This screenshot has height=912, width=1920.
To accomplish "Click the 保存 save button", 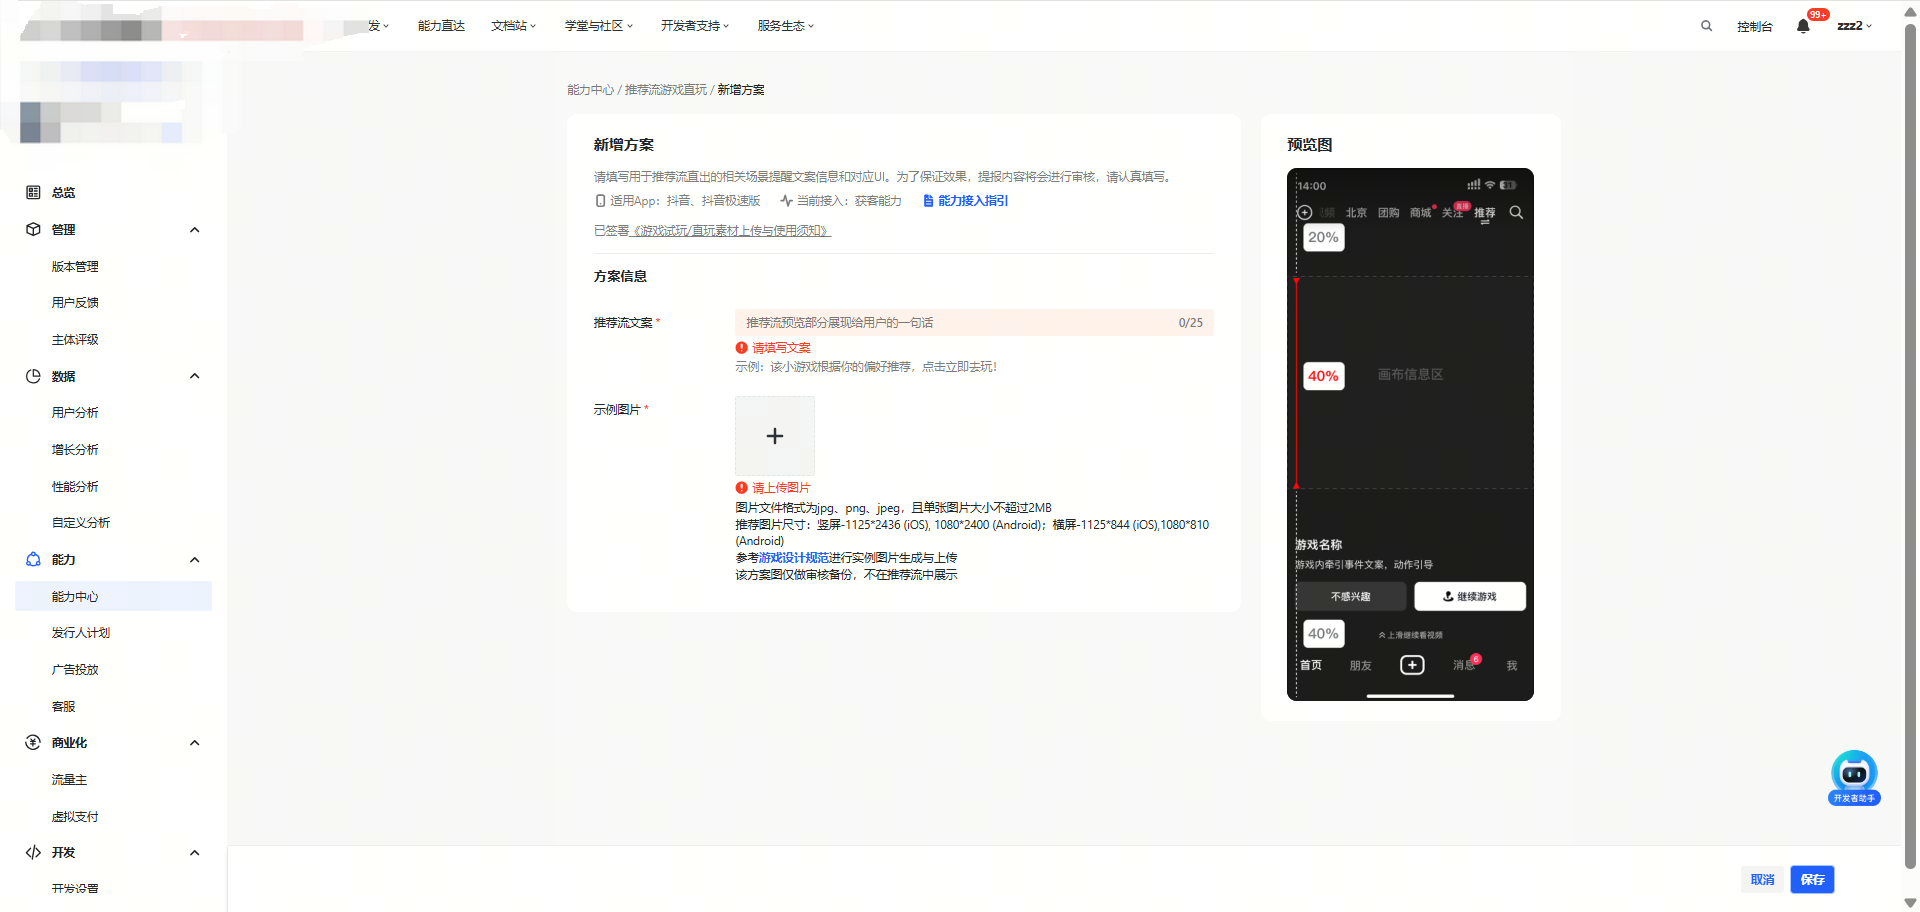I will [1812, 879].
